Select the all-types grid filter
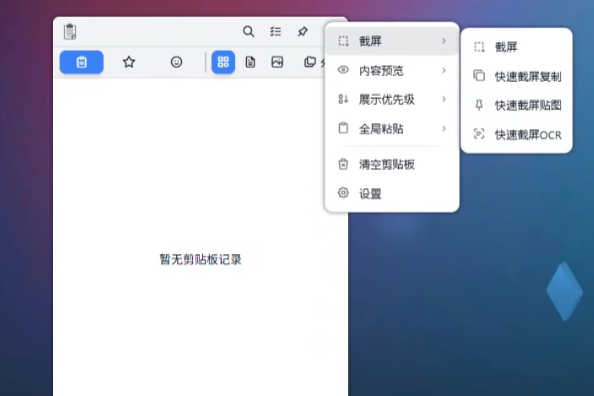This screenshot has height=396, width=594. (x=223, y=62)
